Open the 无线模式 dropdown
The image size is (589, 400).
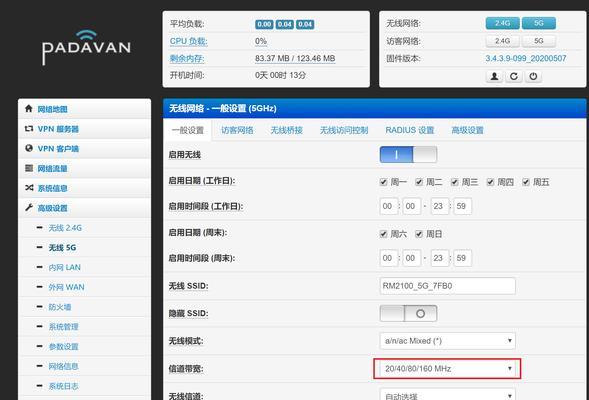point(447,341)
